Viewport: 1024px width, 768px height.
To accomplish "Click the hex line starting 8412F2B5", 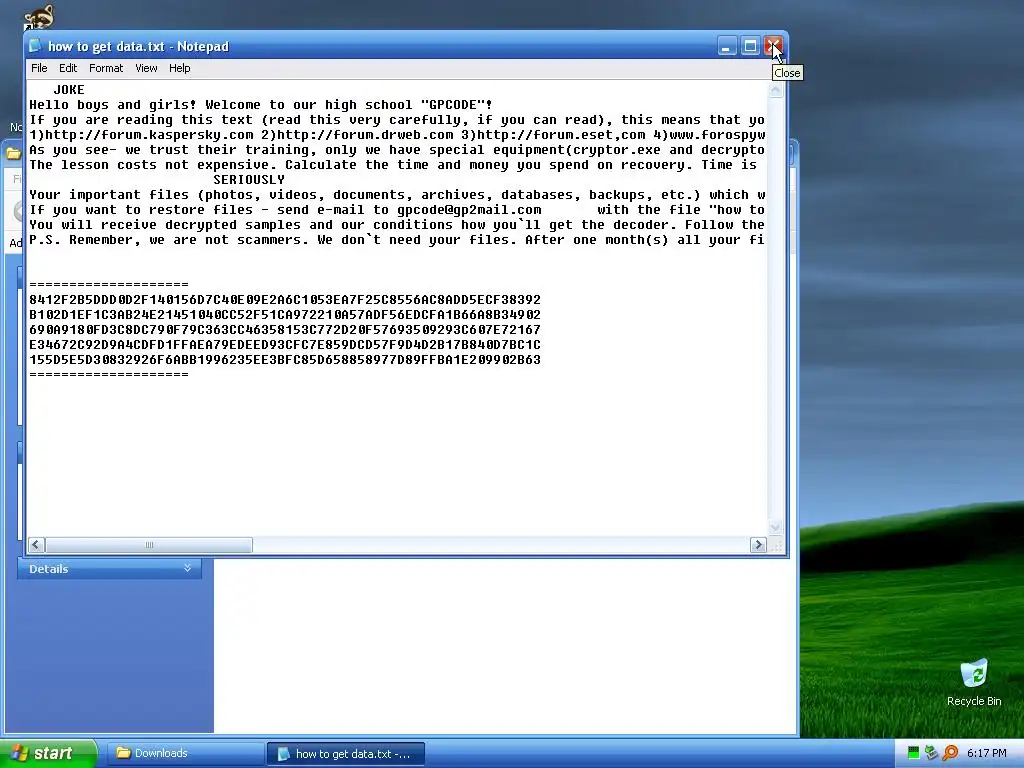I will pos(285,300).
